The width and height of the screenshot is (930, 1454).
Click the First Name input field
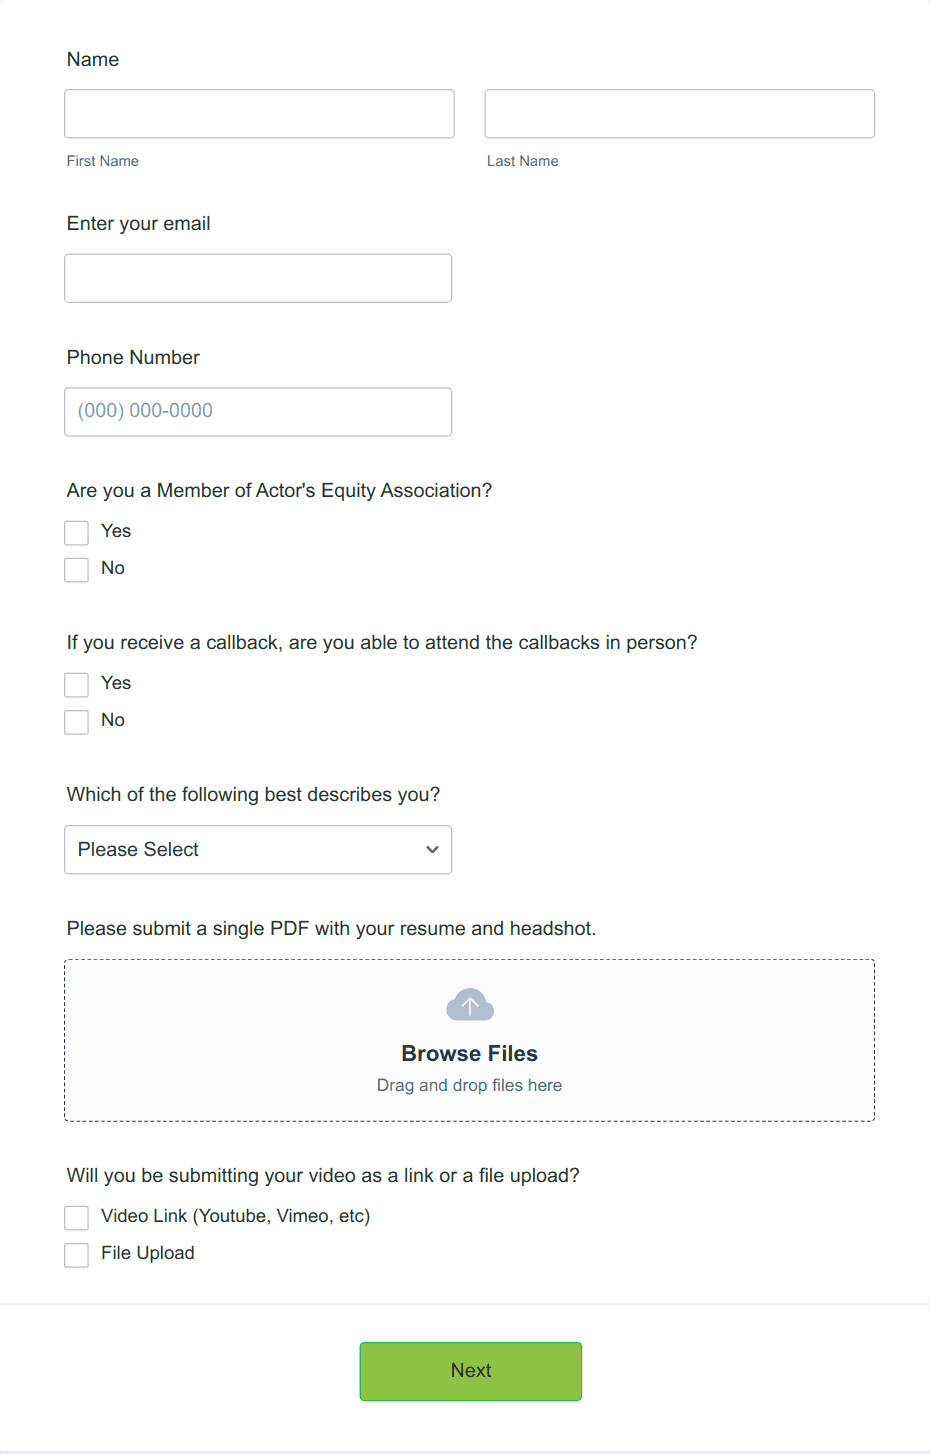[258, 113]
